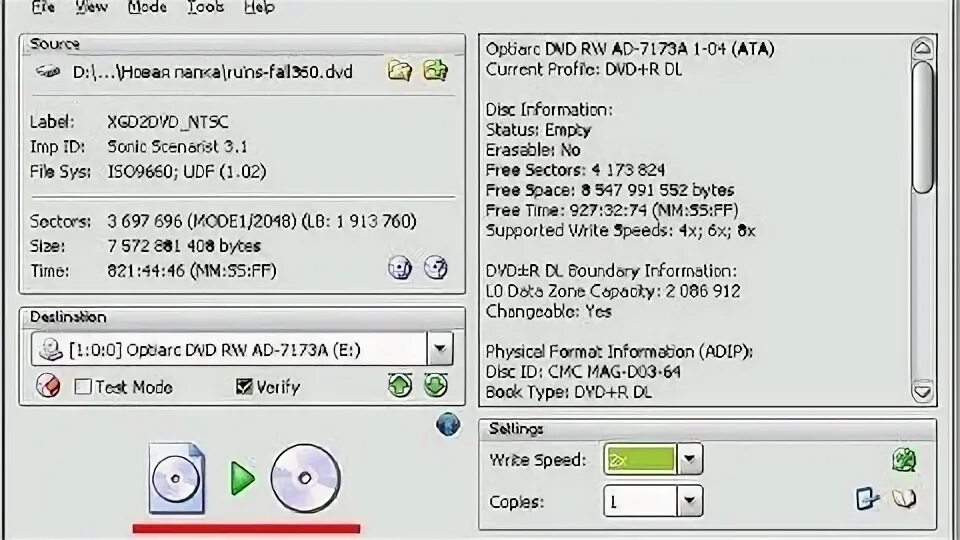Click the large Write image-to-disc button
960x540 pixels.
(x=245, y=478)
